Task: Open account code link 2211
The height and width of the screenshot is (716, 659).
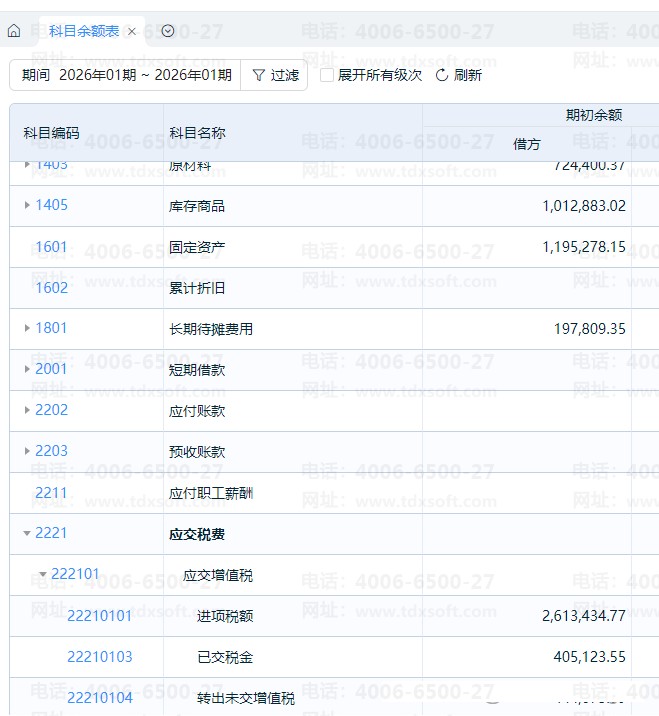Action: 51,492
